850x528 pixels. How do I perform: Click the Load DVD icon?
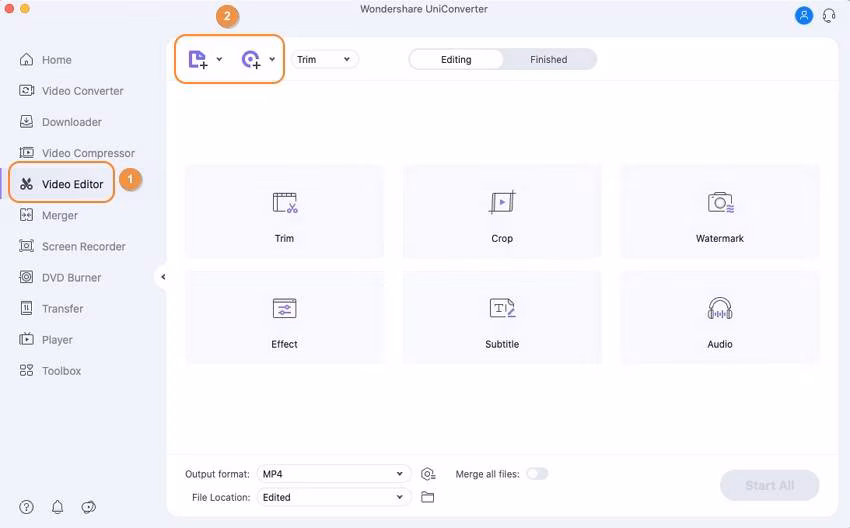pos(251,60)
